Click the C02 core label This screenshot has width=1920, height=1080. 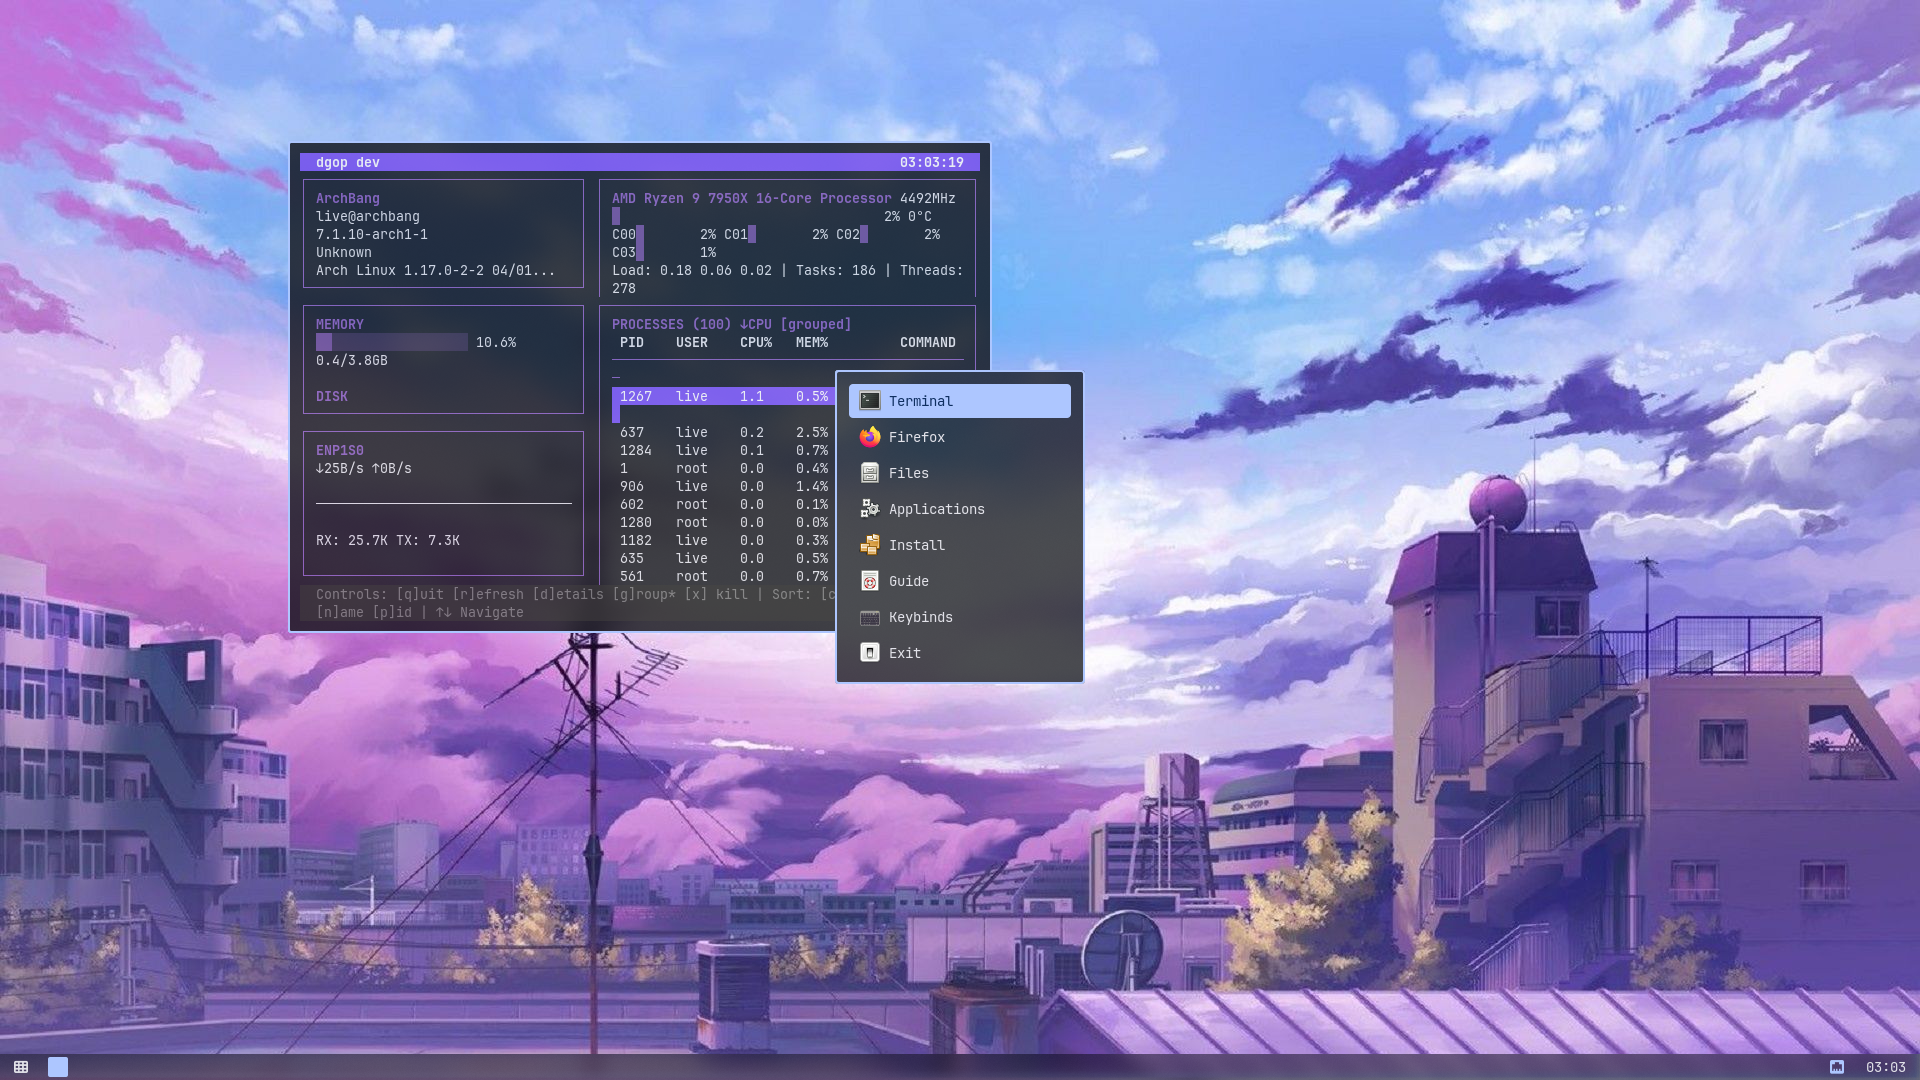click(848, 234)
